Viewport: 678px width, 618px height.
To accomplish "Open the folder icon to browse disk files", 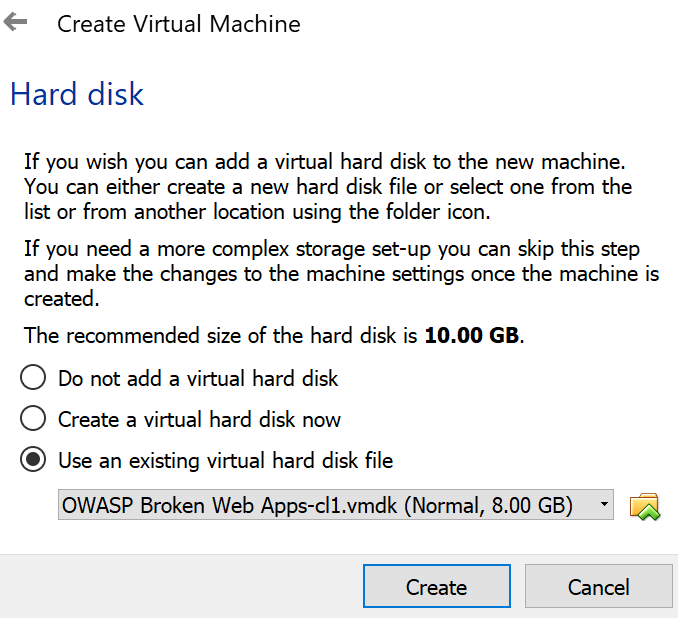I will click(645, 506).
